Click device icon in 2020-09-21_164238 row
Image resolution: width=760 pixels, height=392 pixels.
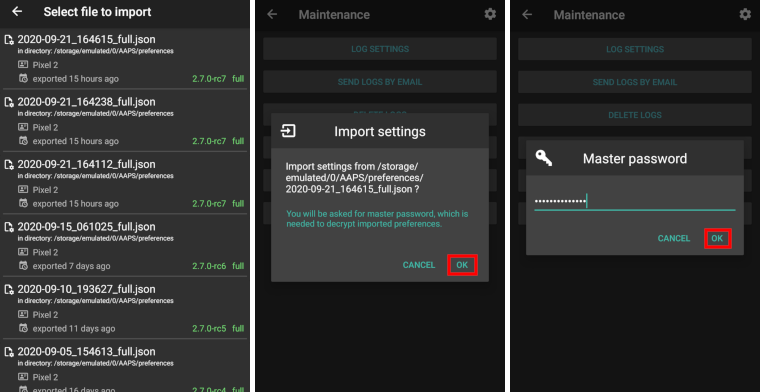click(23, 127)
